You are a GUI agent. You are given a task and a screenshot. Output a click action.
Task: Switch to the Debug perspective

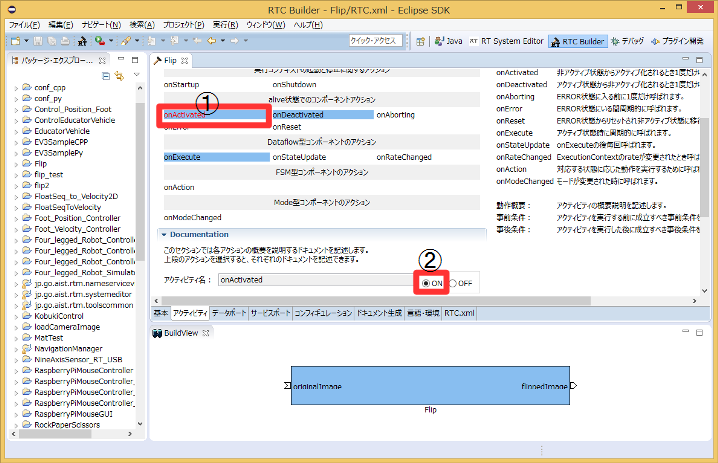(x=627, y=41)
